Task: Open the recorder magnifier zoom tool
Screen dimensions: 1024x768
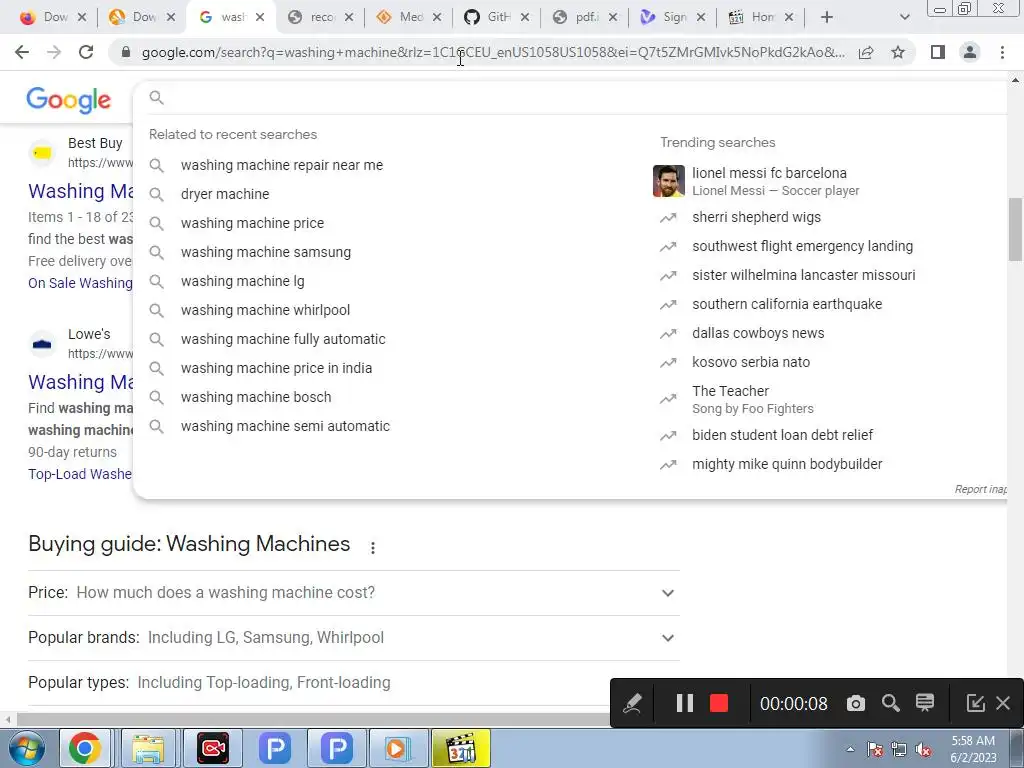Action: pos(891,703)
